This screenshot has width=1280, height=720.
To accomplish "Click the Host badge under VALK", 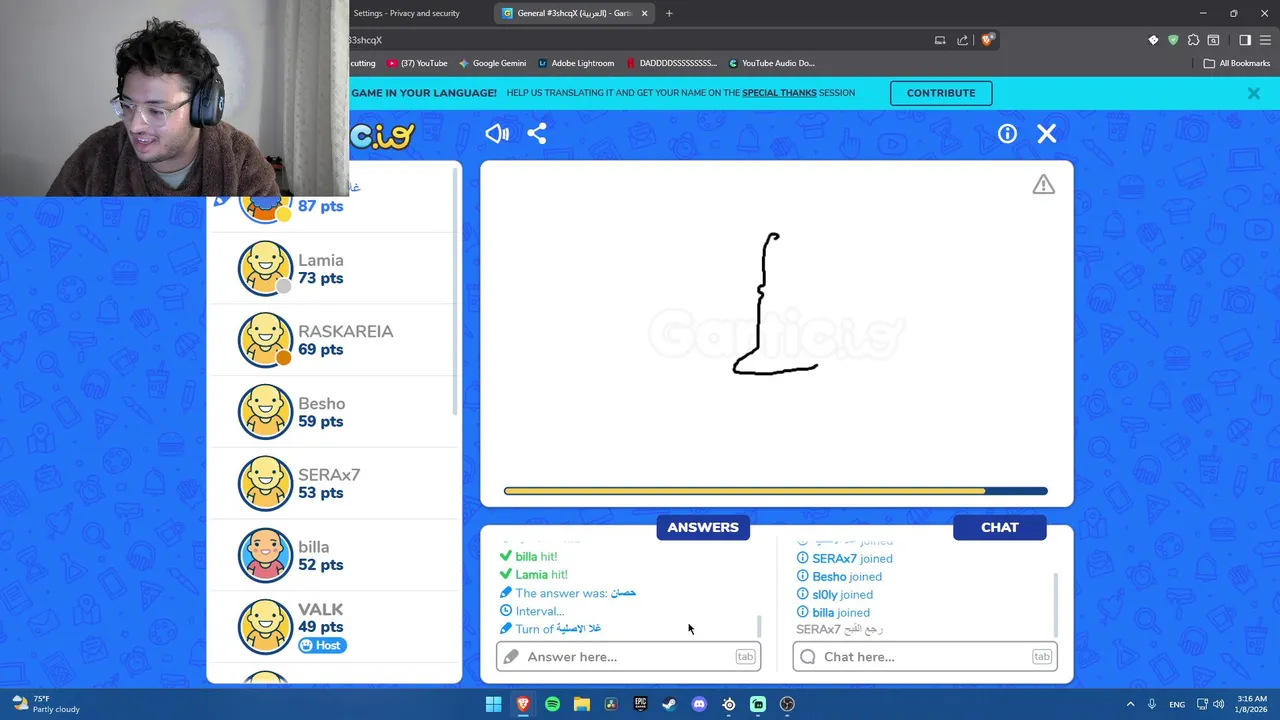I will click(322, 645).
